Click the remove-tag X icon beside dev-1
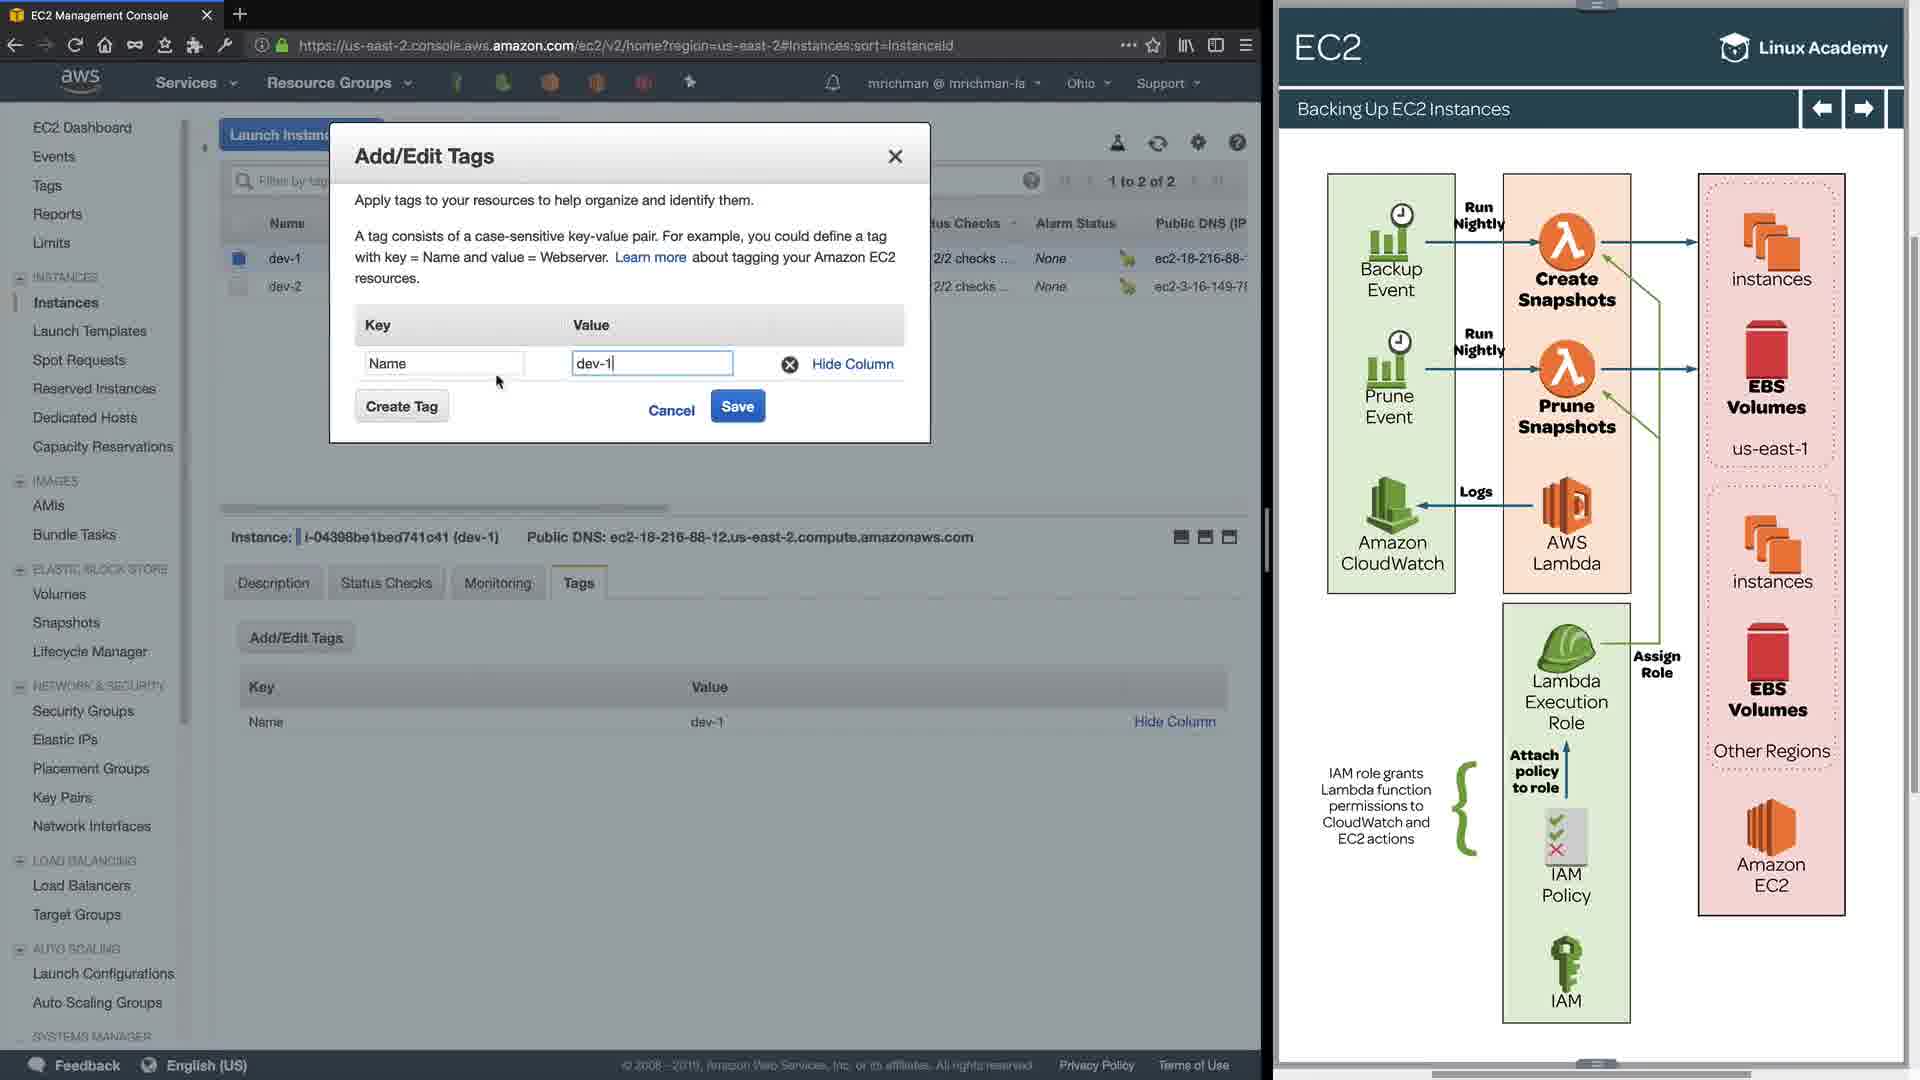This screenshot has width=1920, height=1080. 790,365
